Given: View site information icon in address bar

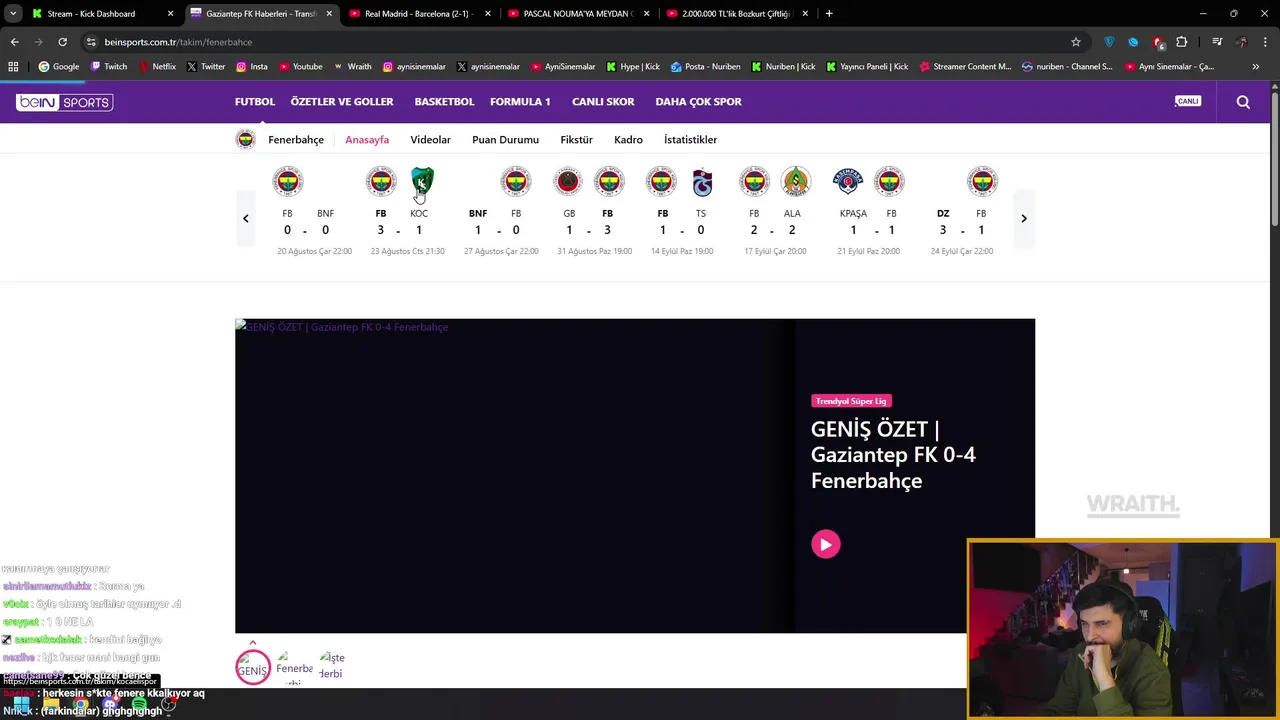Looking at the screenshot, I should click(x=91, y=42).
